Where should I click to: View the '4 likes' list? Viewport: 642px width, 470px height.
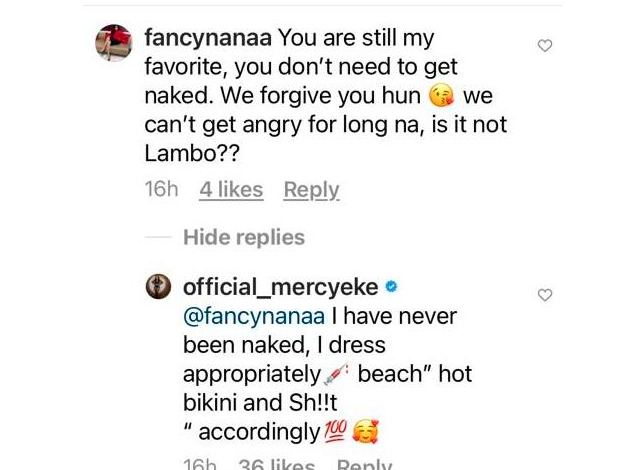pos(231,189)
